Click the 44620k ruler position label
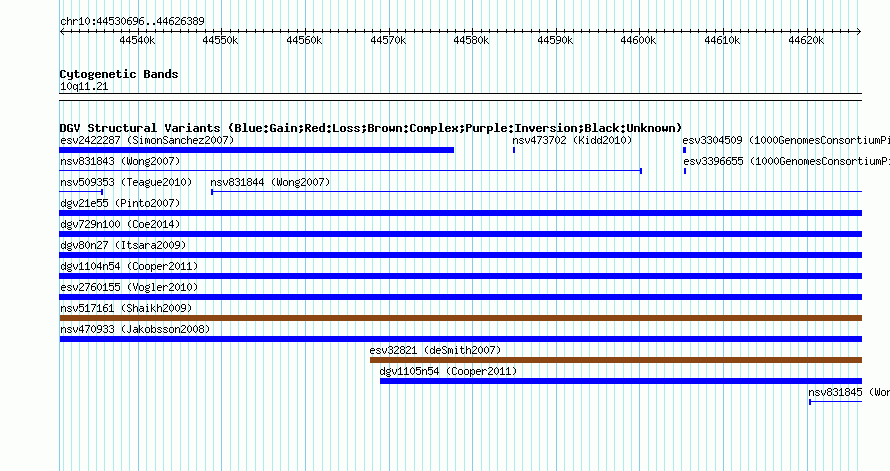 806,40
